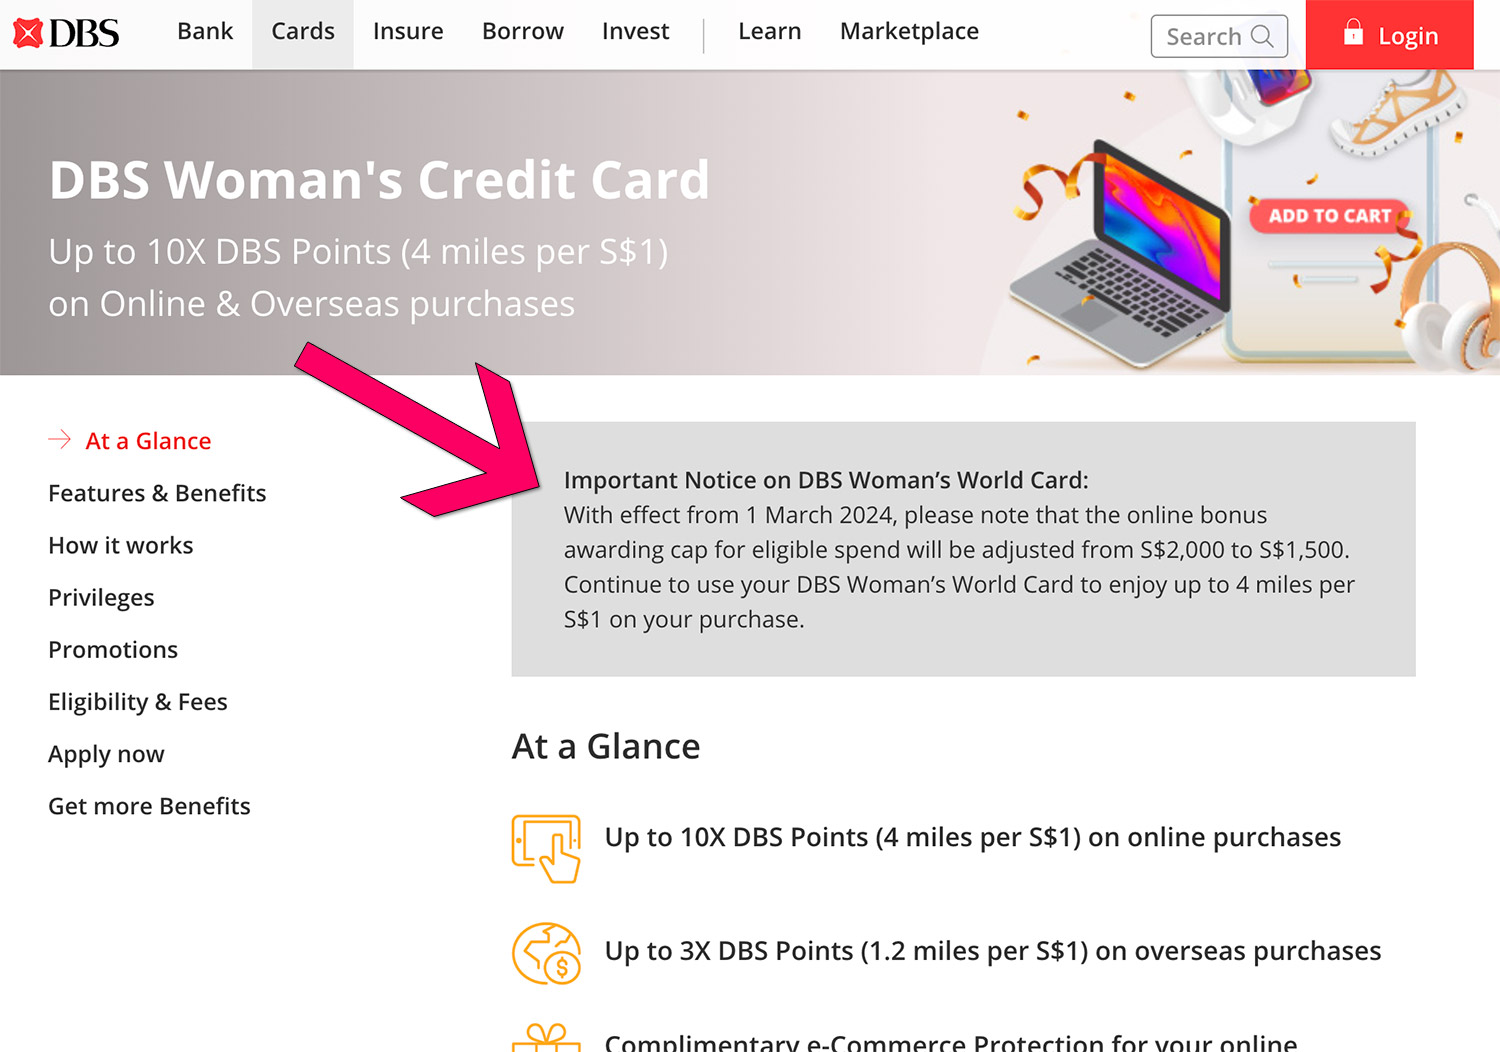This screenshot has height=1052, width=1500.
Task: Click the Search input field
Action: click(1204, 37)
